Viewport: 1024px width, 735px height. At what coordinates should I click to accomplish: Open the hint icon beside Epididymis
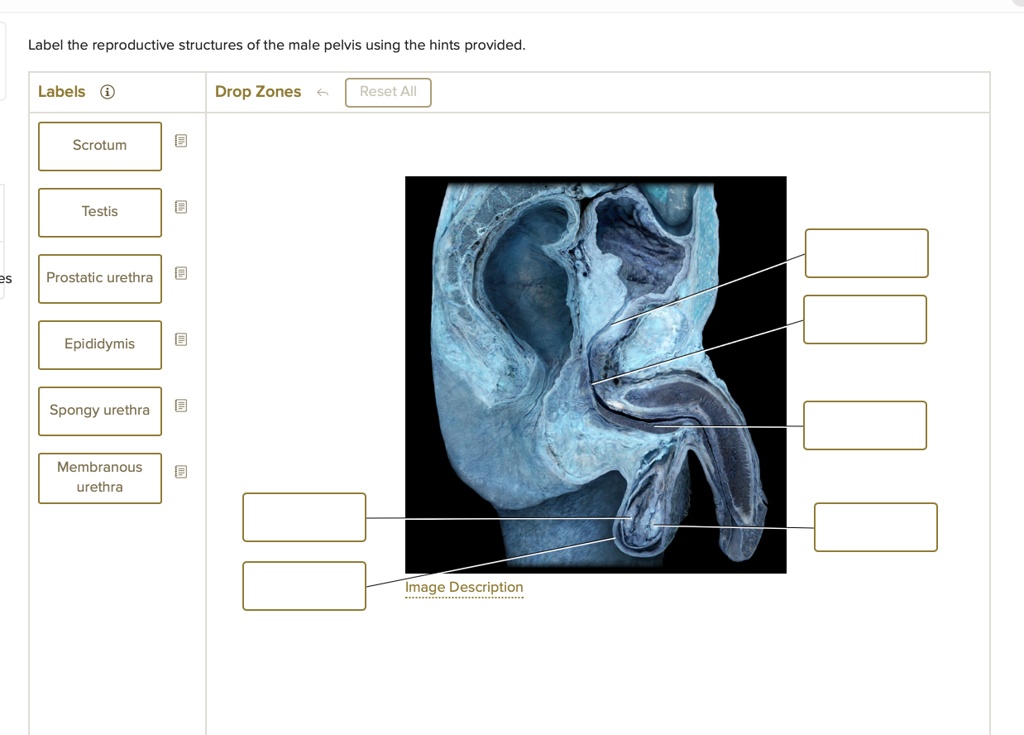click(181, 339)
